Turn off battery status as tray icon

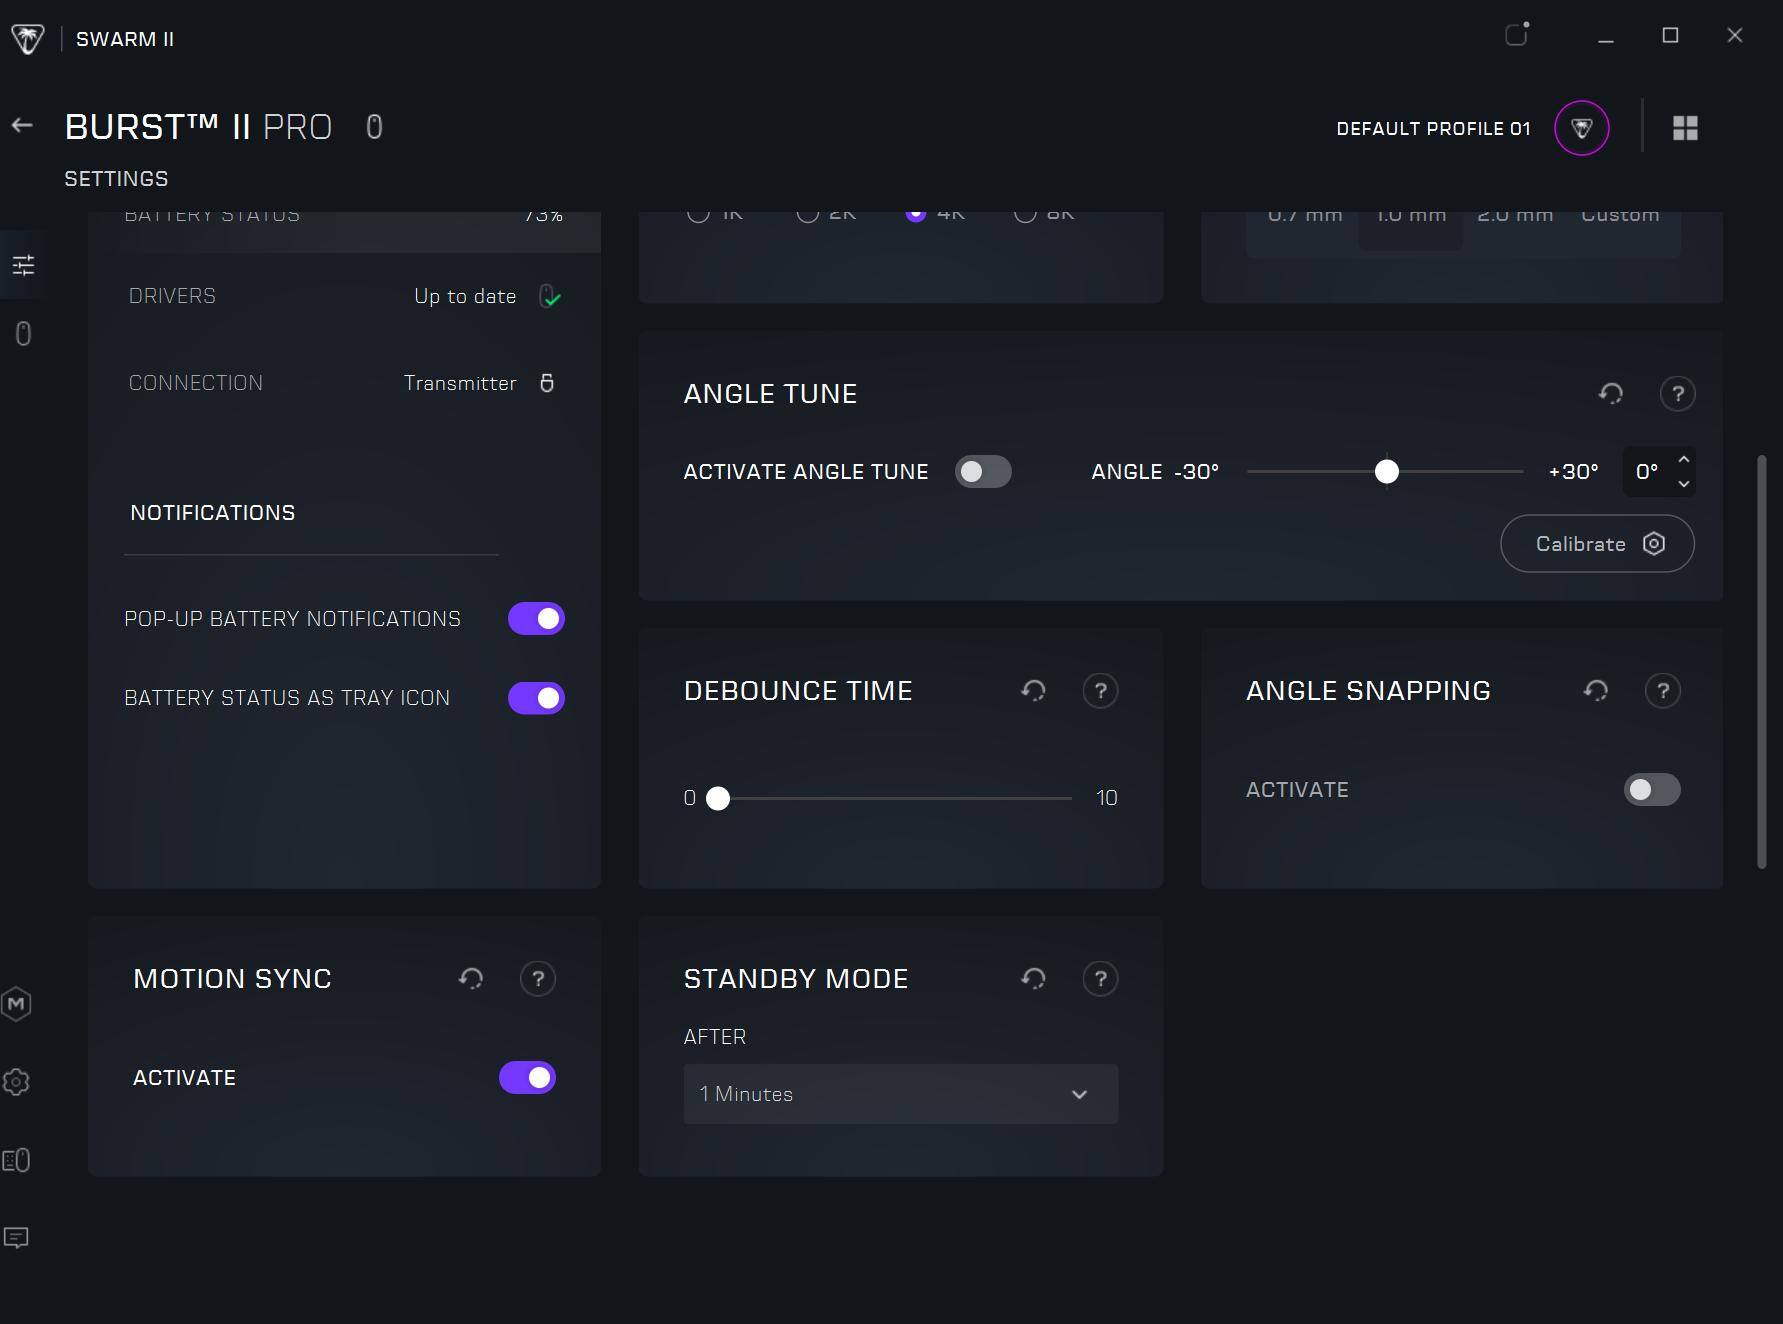coord(536,698)
